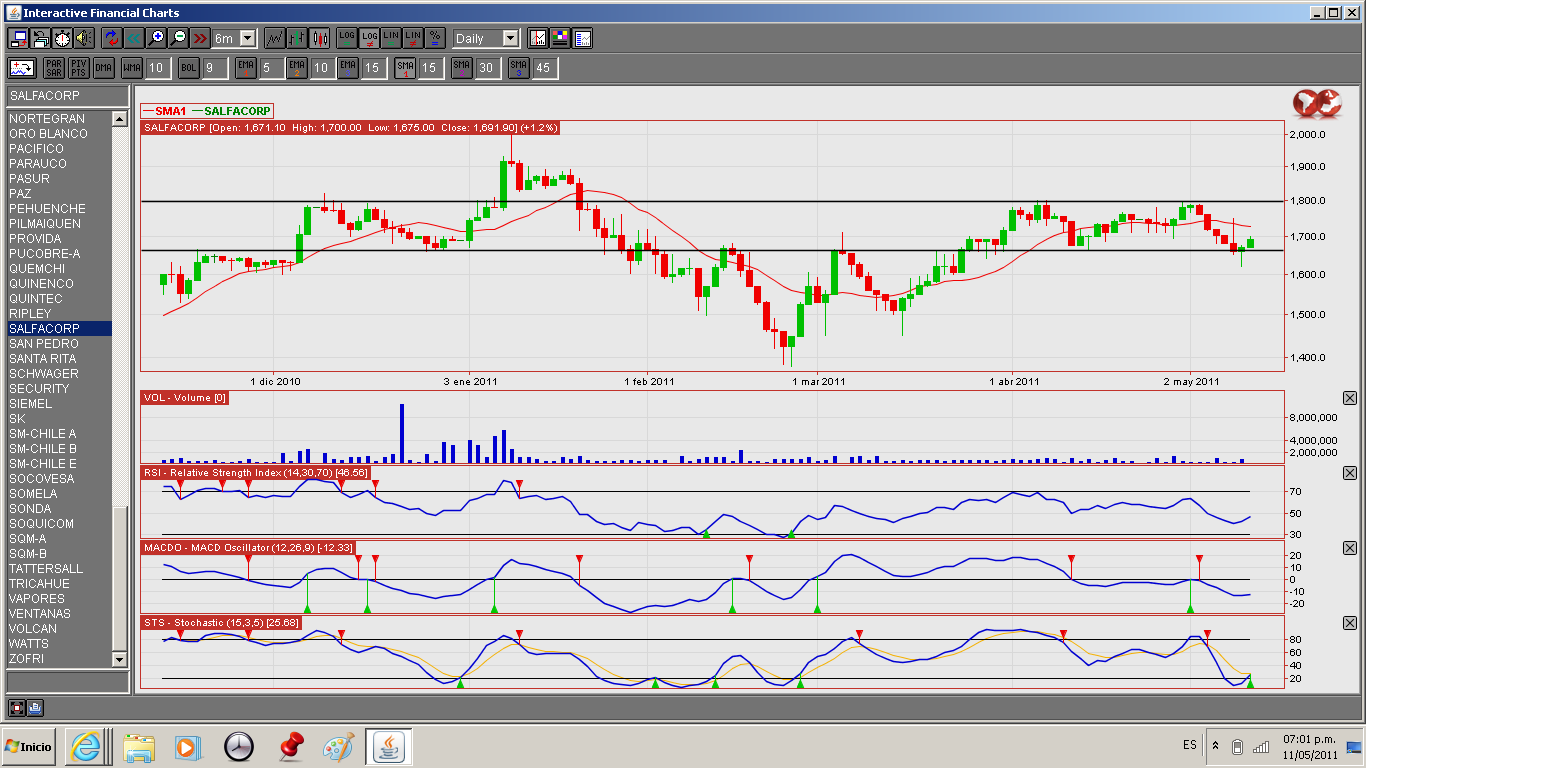1564x768 pixels.
Task: Click the sound speaker icon
Action: (83, 38)
